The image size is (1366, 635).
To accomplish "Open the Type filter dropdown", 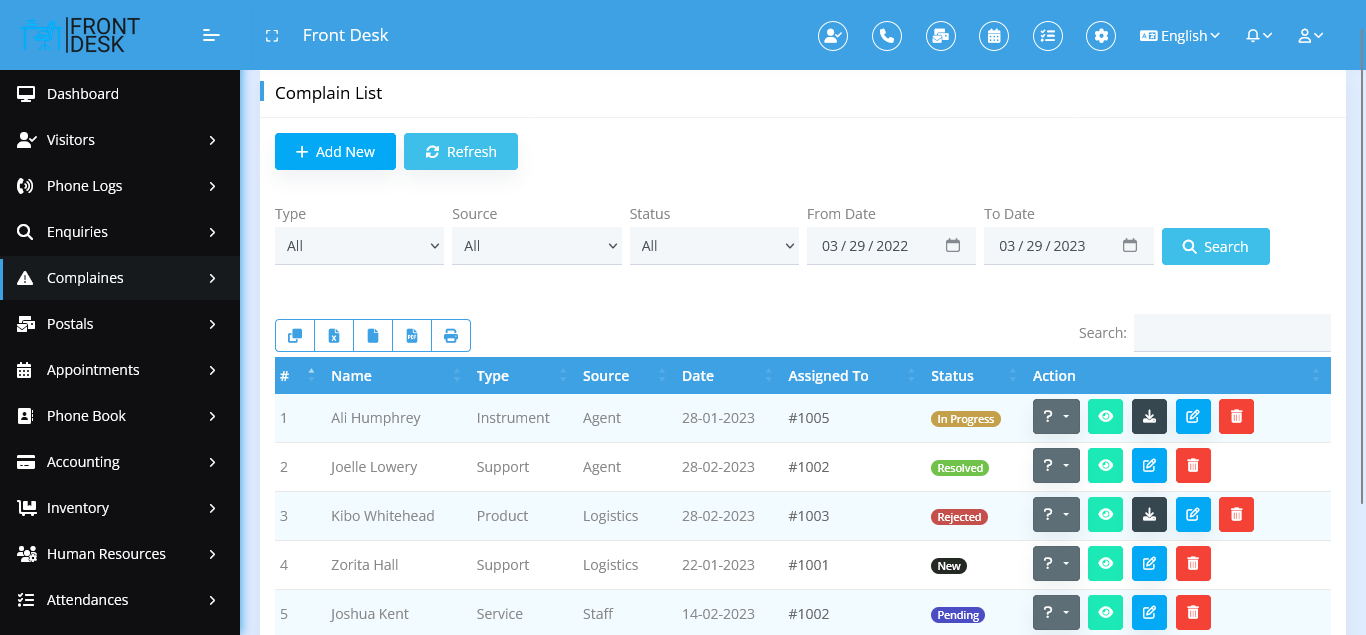I will coord(359,246).
